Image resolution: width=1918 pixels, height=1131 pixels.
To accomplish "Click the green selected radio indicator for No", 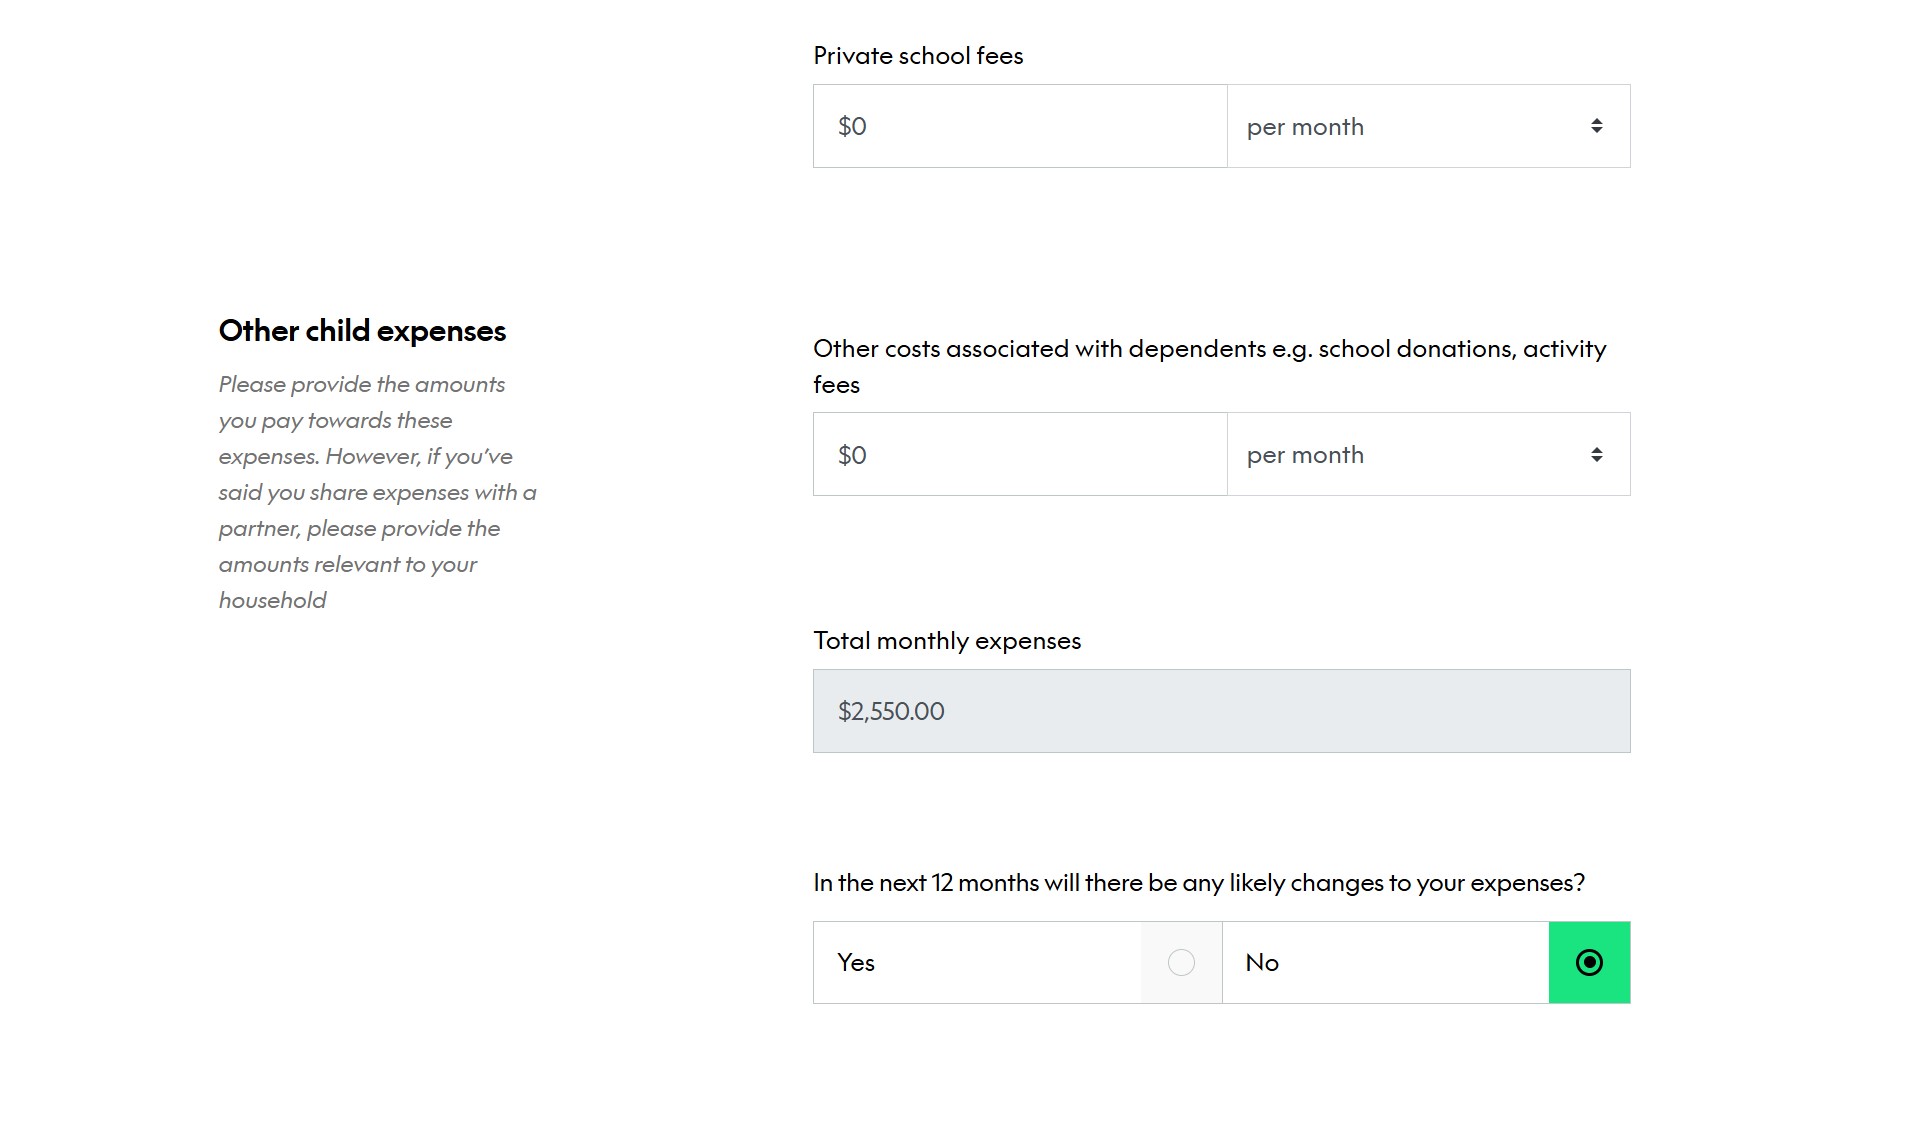I will click(1589, 962).
